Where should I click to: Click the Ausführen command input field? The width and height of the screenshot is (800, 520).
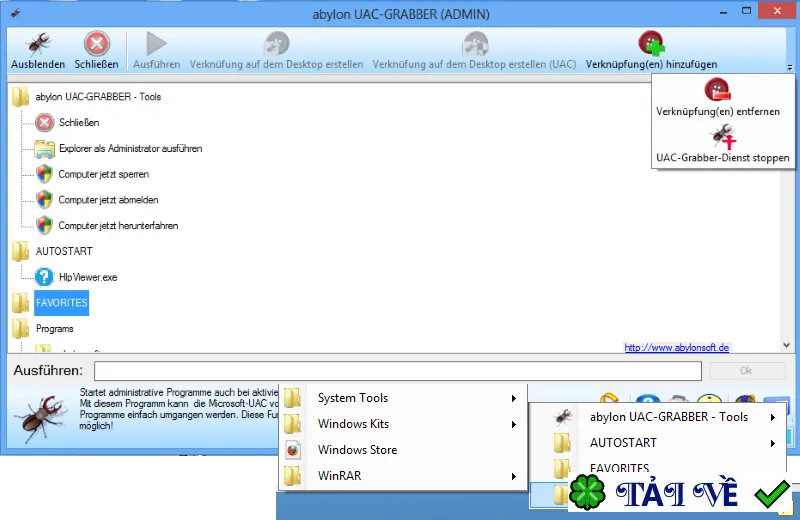click(x=397, y=371)
